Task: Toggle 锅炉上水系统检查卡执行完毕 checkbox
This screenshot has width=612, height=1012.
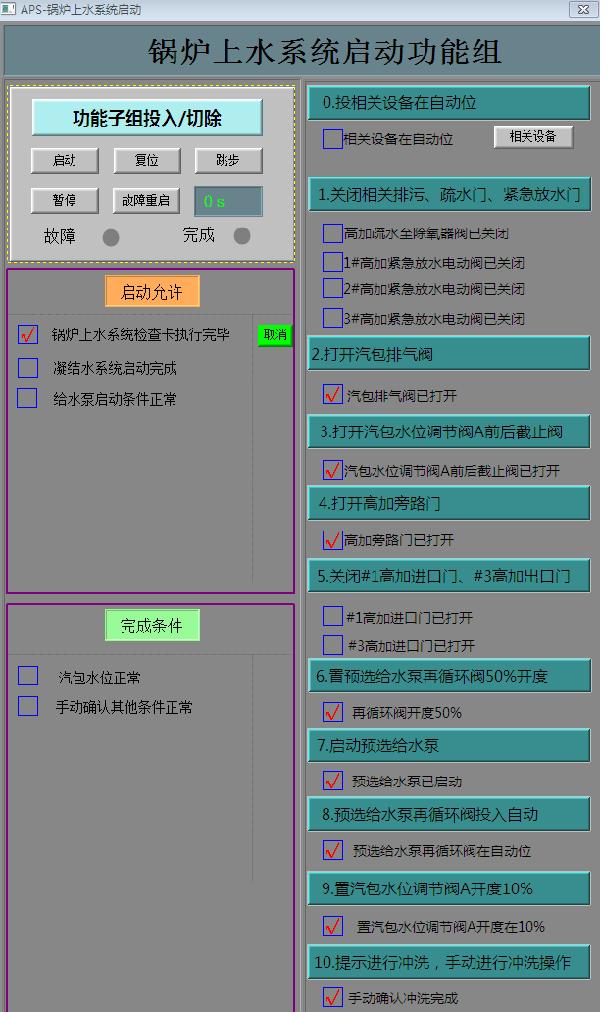Action: point(28,335)
